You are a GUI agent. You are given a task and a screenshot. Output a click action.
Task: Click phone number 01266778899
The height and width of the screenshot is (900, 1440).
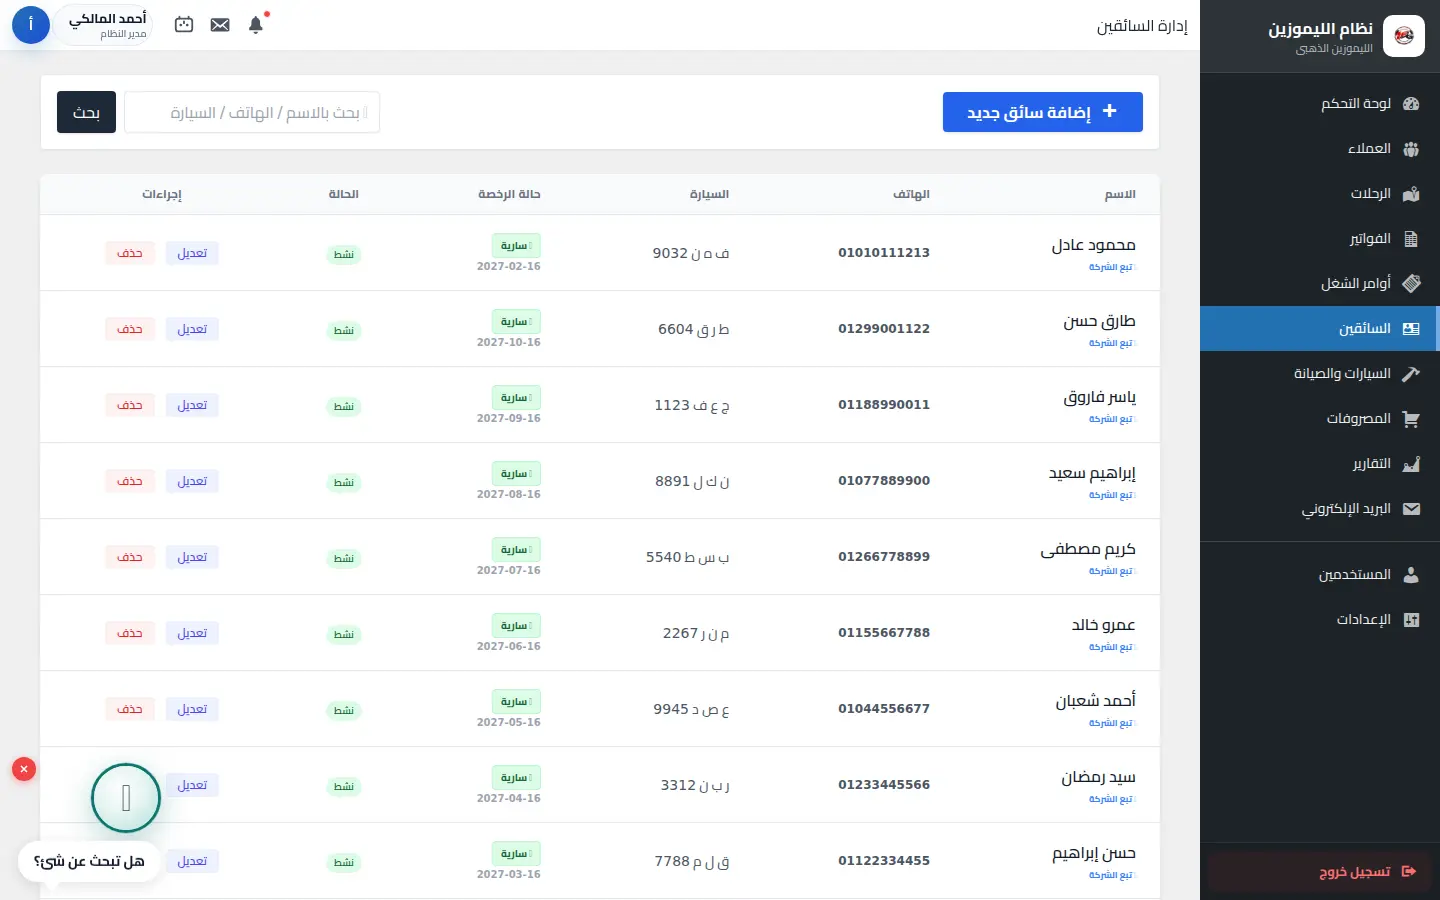click(x=884, y=557)
